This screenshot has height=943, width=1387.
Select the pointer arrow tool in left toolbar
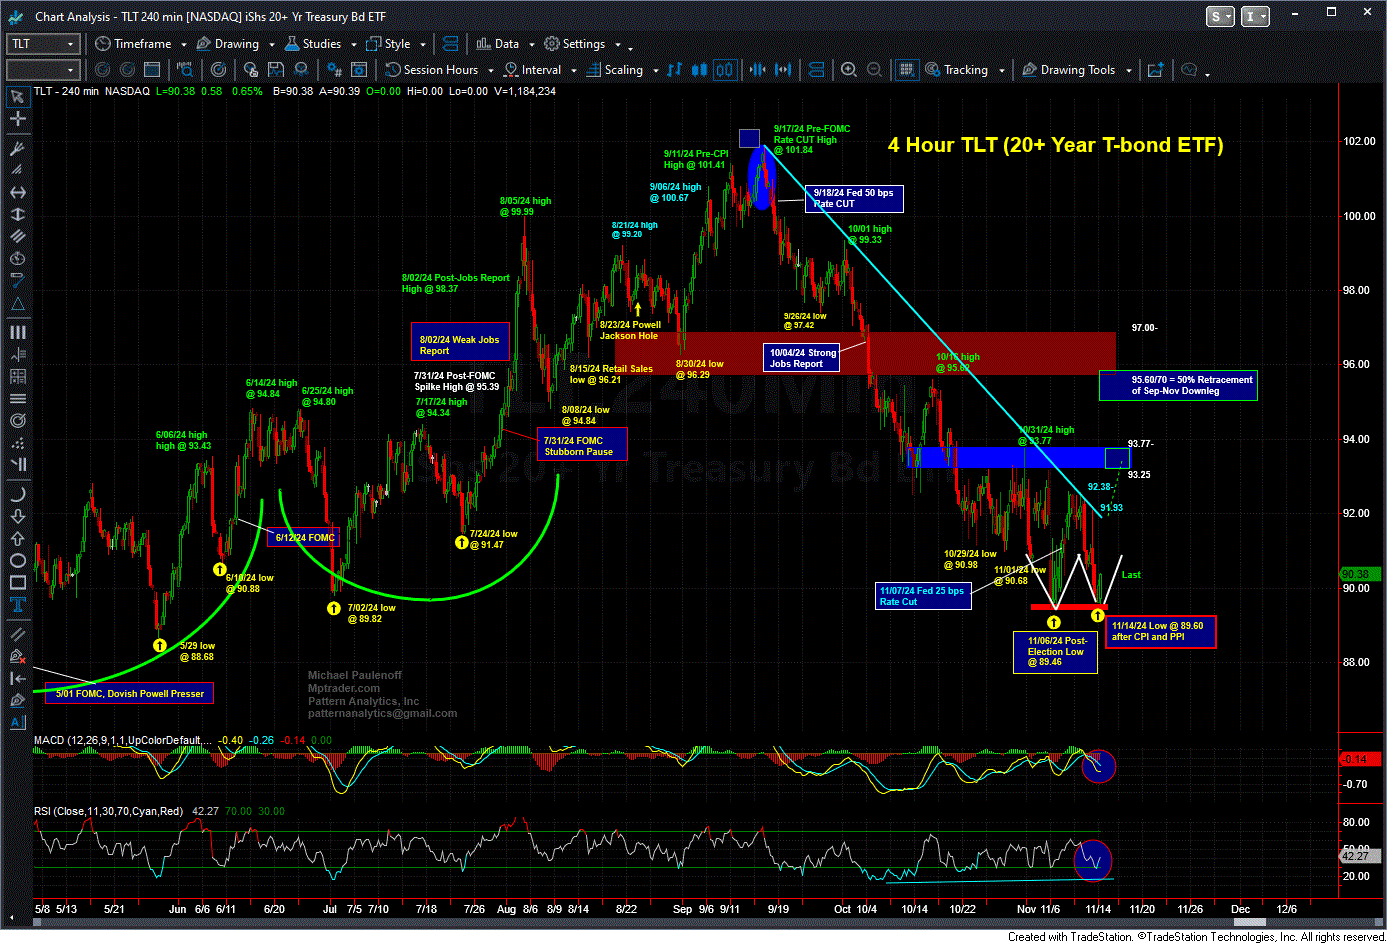pos(17,96)
